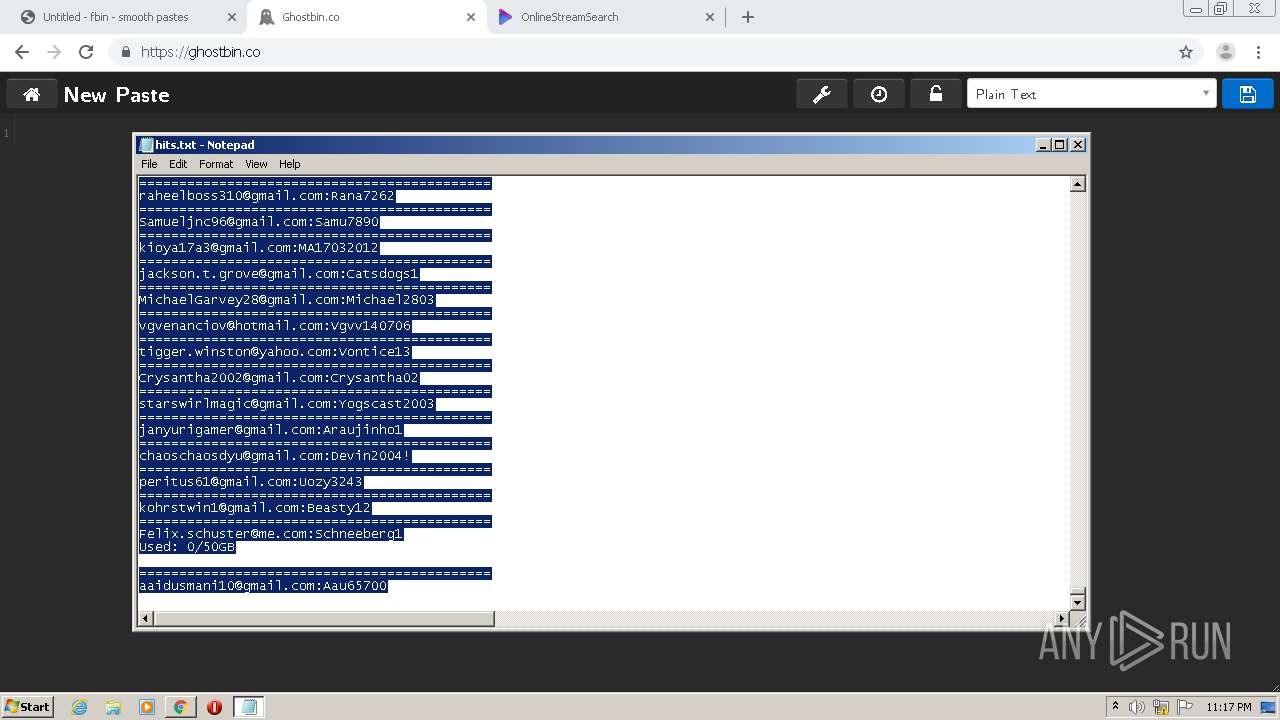Minimize the hits.txt Notepad window
This screenshot has height=720, width=1280.
pyautogui.click(x=1044, y=145)
